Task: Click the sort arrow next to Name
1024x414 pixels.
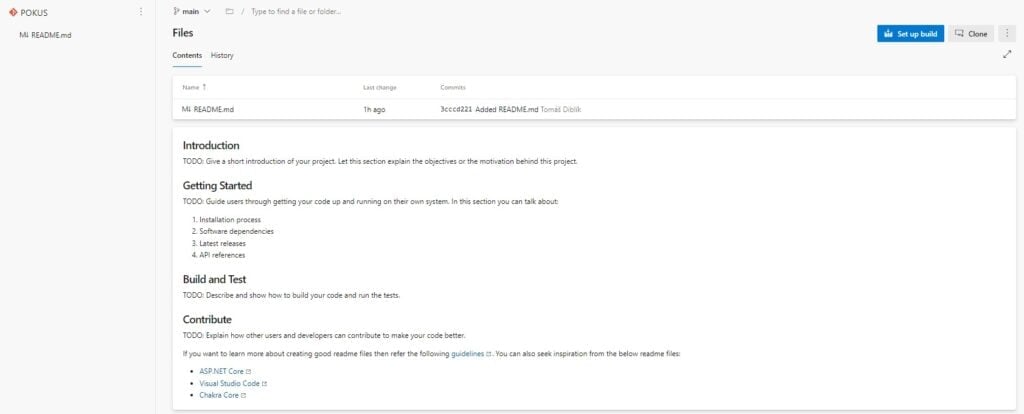Action: click(x=205, y=87)
